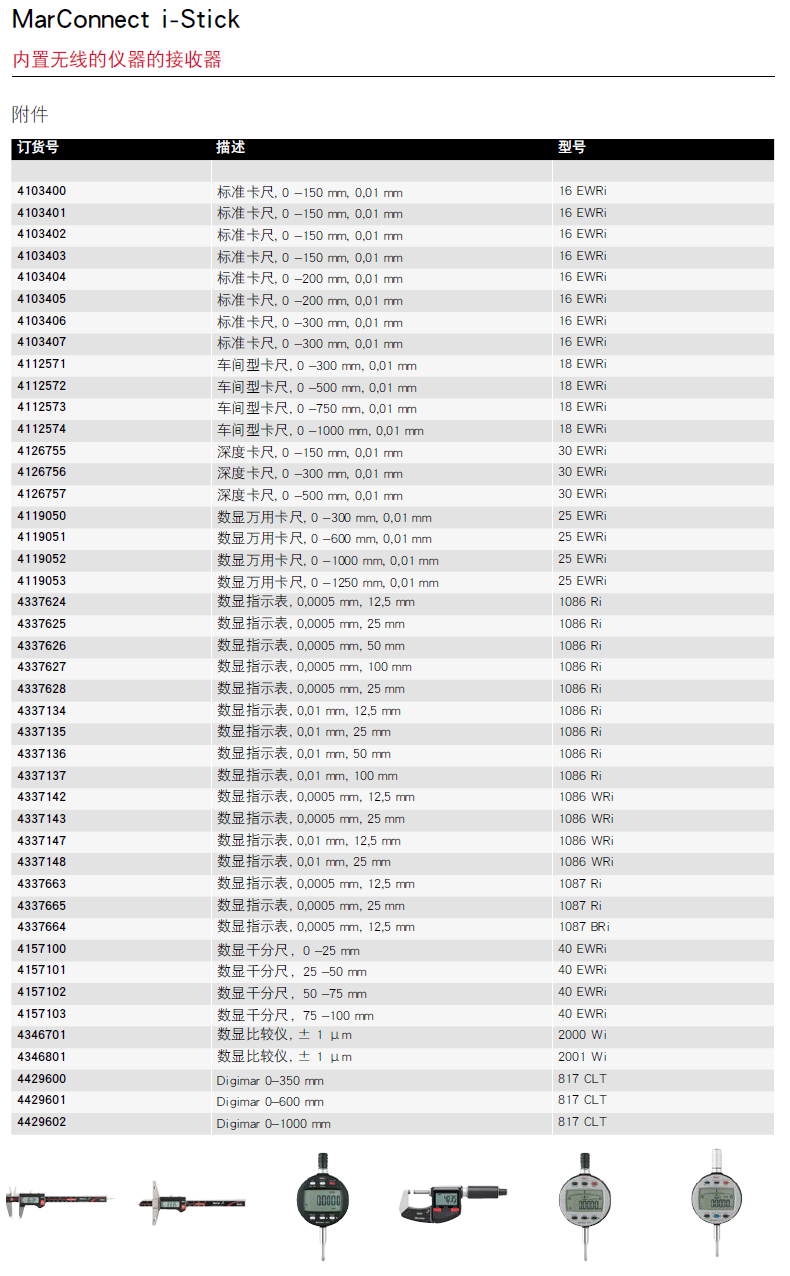Click the 订货号 column header

tap(38, 148)
